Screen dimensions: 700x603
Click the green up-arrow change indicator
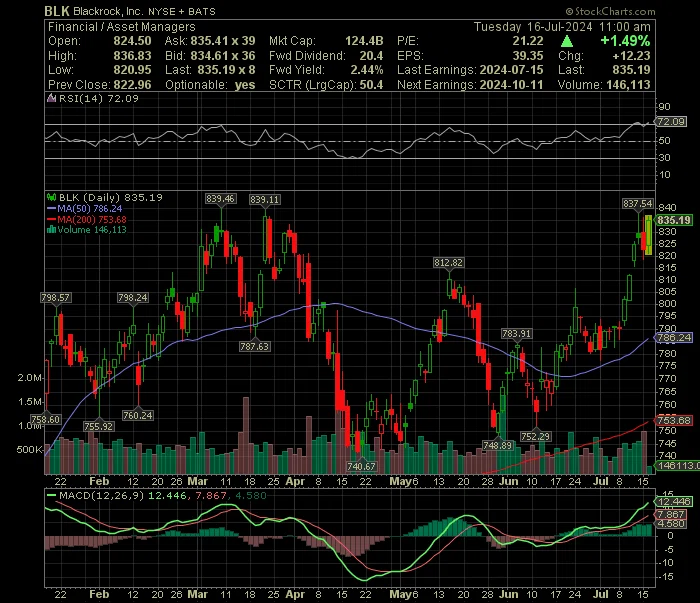tap(567, 42)
